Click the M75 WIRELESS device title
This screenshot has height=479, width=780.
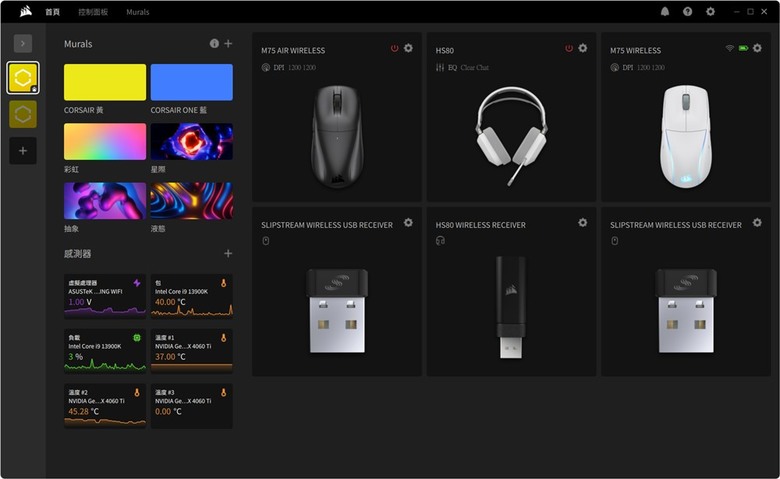click(x=635, y=50)
